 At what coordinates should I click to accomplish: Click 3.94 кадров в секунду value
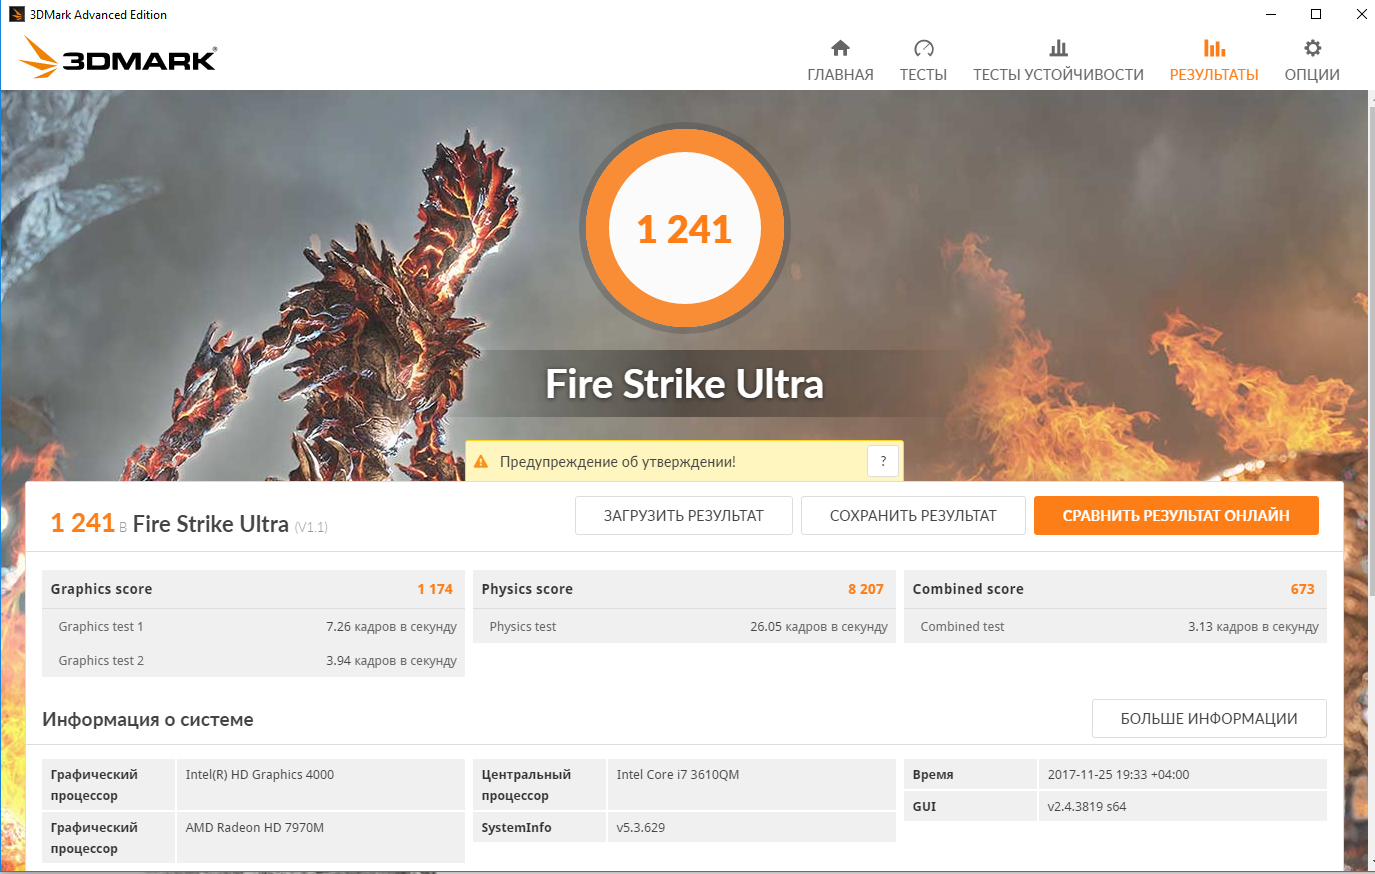391,661
